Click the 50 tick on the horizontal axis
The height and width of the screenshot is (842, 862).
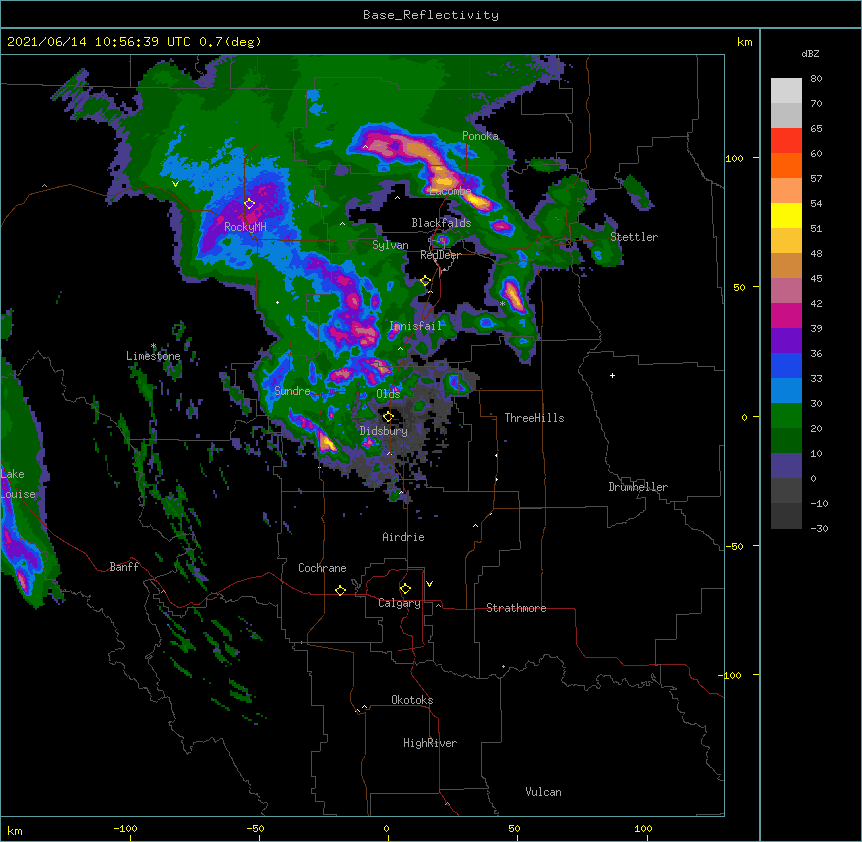click(x=514, y=828)
